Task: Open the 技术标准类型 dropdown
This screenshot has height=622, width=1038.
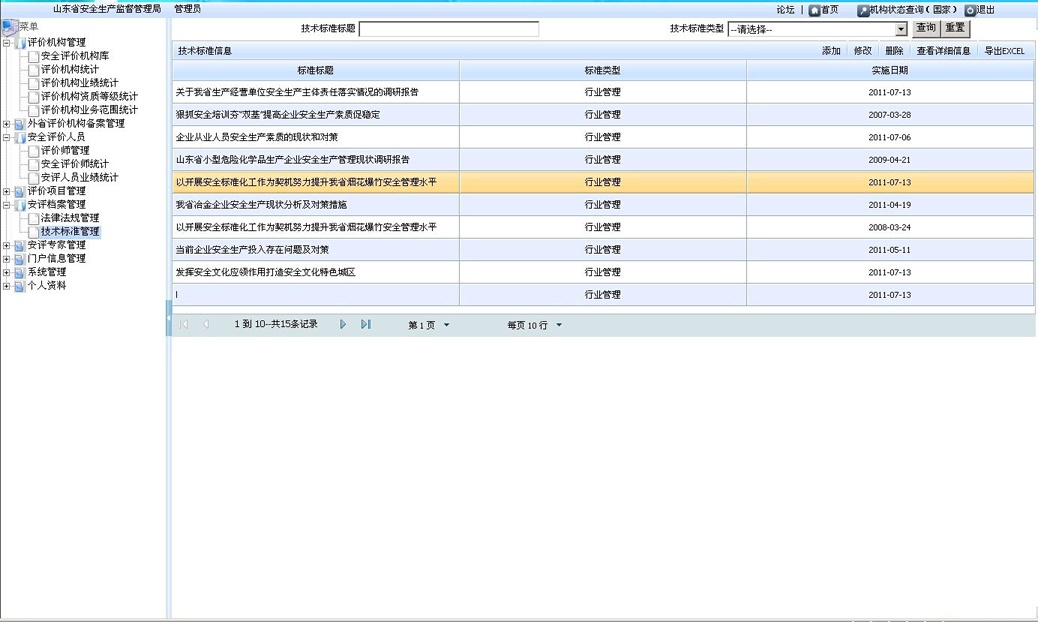Action: pos(900,30)
